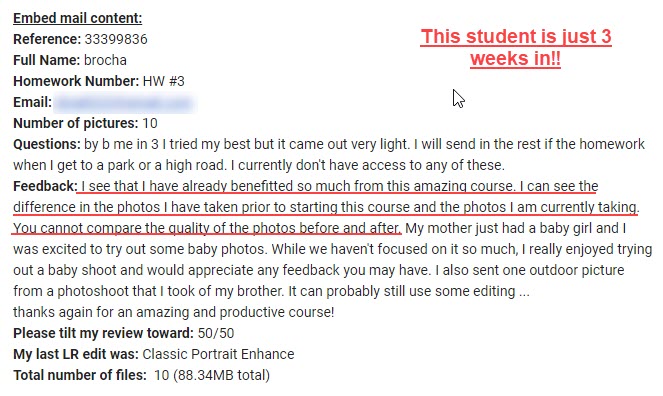
Task: Click the 'My last LR edit was:' label
Action: [x=76, y=354]
